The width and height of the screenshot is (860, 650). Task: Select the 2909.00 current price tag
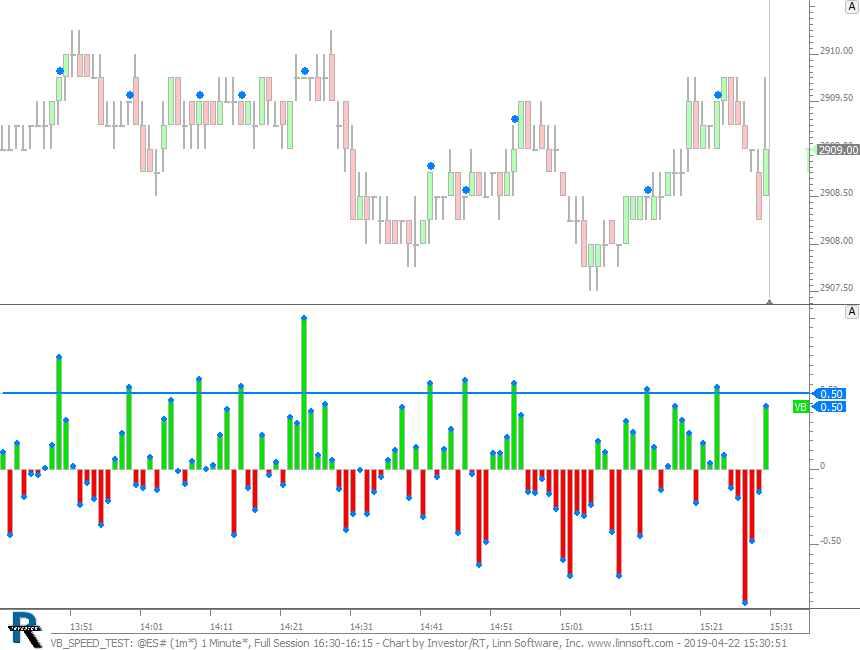(838, 150)
